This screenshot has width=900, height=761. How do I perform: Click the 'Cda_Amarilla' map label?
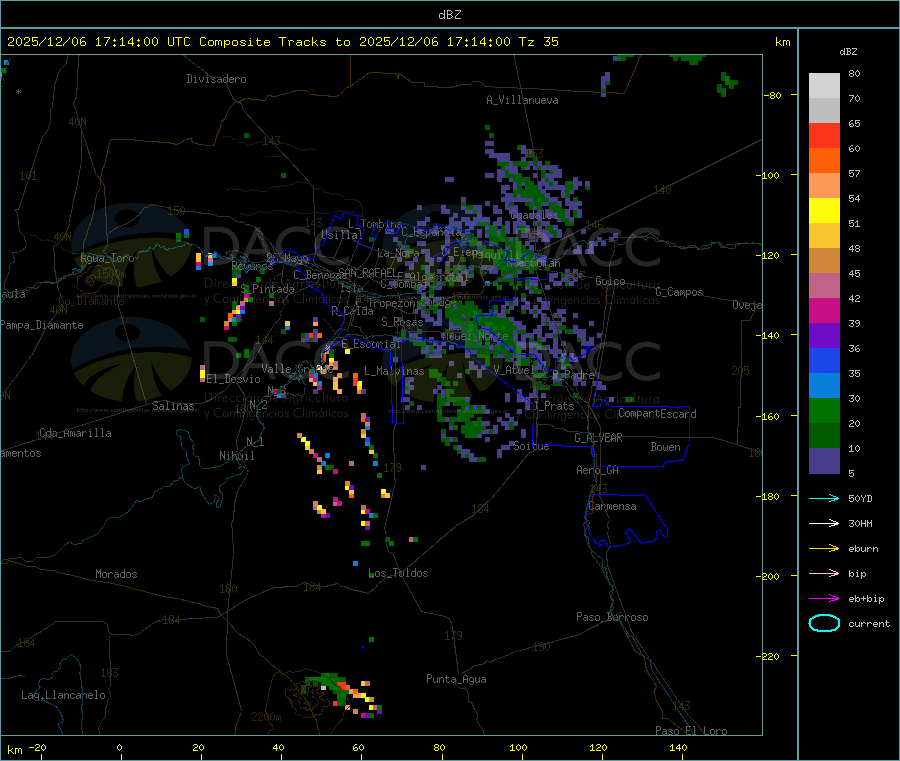[x=75, y=433]
